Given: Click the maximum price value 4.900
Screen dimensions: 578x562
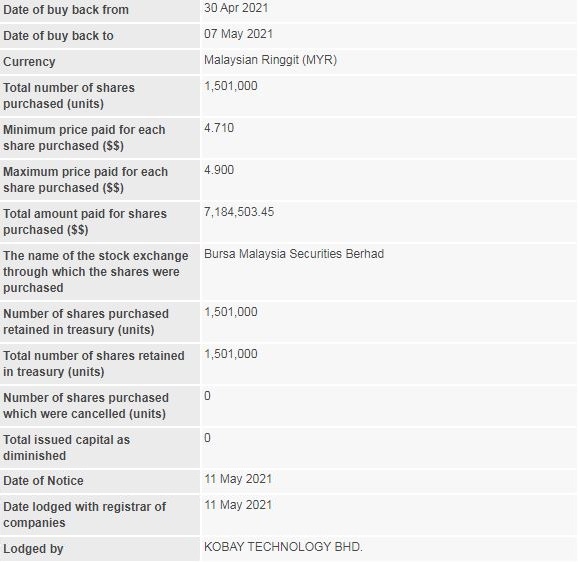Looking at the screenshot, I should pyautogui.click(x=219, y=170).
